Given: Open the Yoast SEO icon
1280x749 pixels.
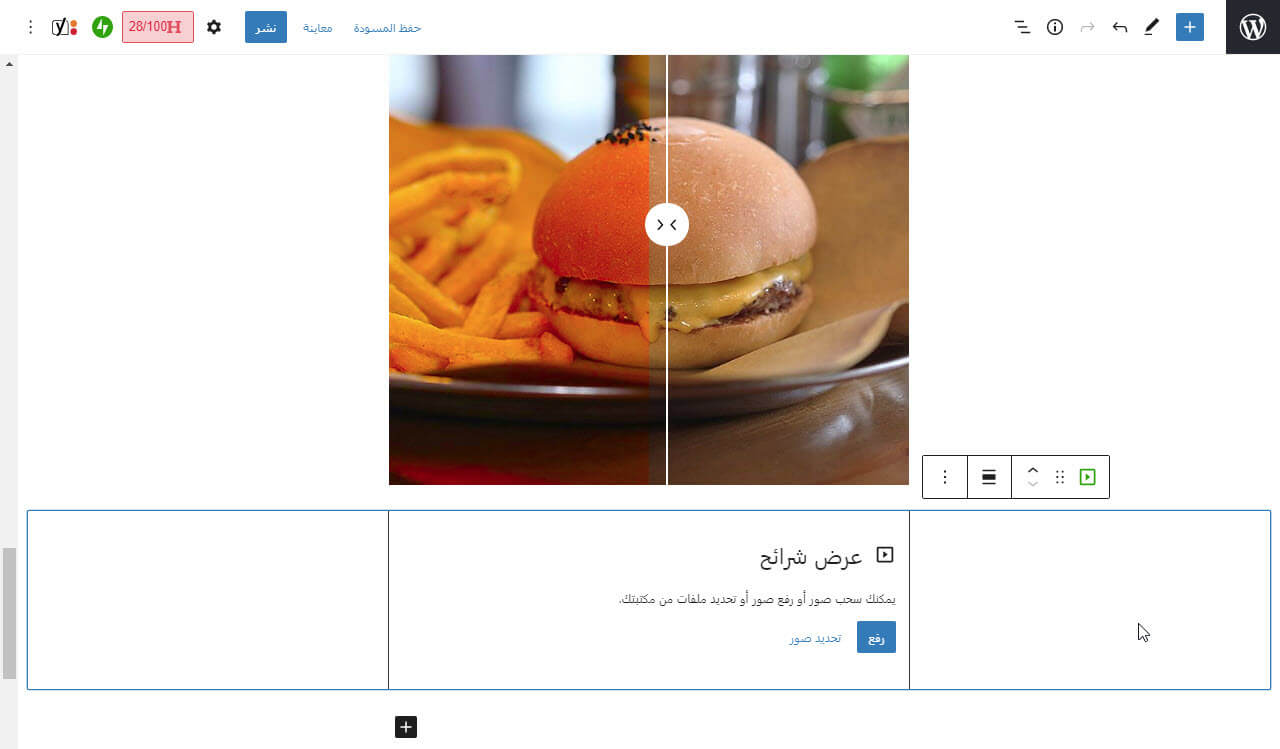Looking at the screenshot, I should 64,27.
